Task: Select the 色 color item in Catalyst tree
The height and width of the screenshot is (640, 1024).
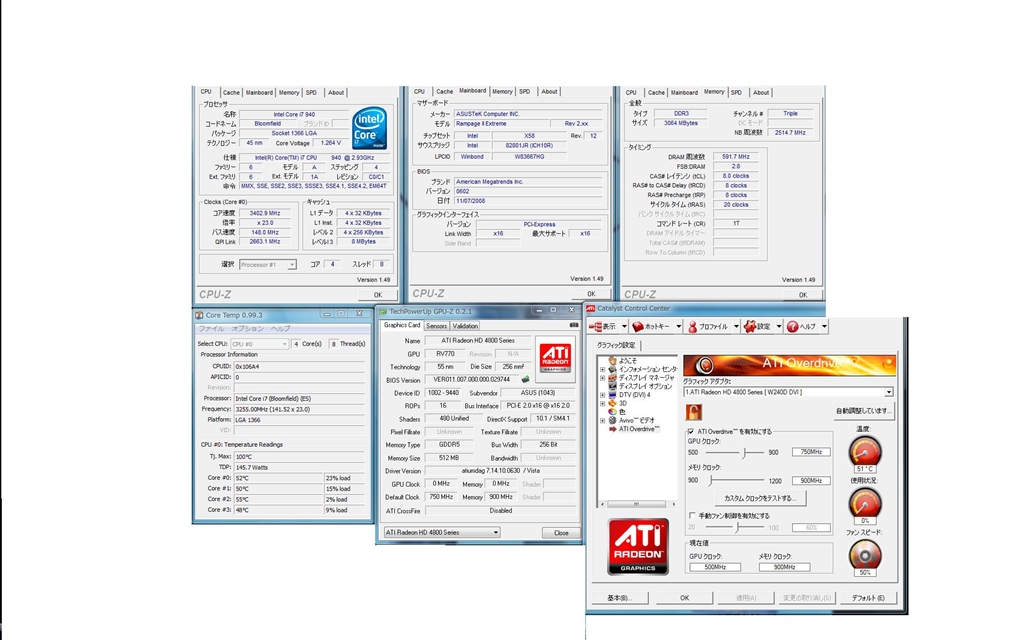Action: pyautogui.click(x=622, y=412)
